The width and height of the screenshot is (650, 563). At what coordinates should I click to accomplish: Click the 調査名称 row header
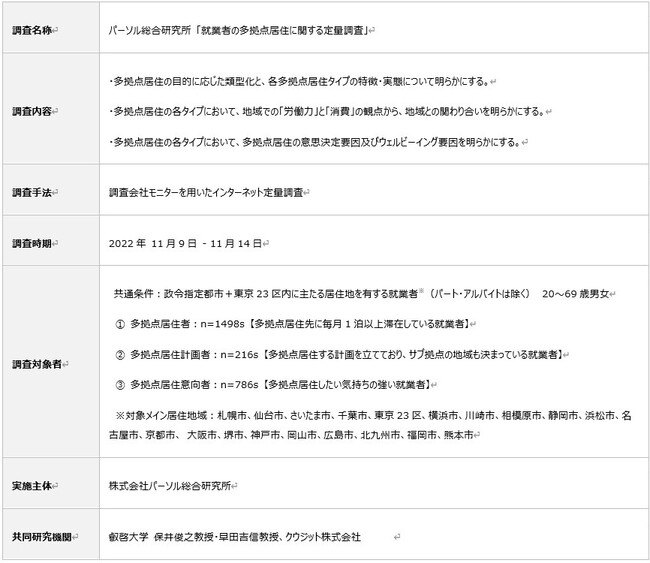(34, 31)
